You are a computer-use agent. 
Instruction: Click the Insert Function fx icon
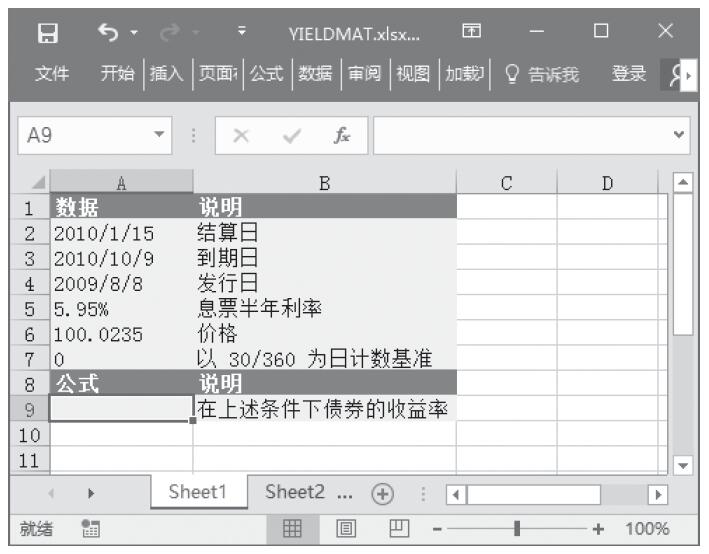pyautogui.click(x=342, y=134)
